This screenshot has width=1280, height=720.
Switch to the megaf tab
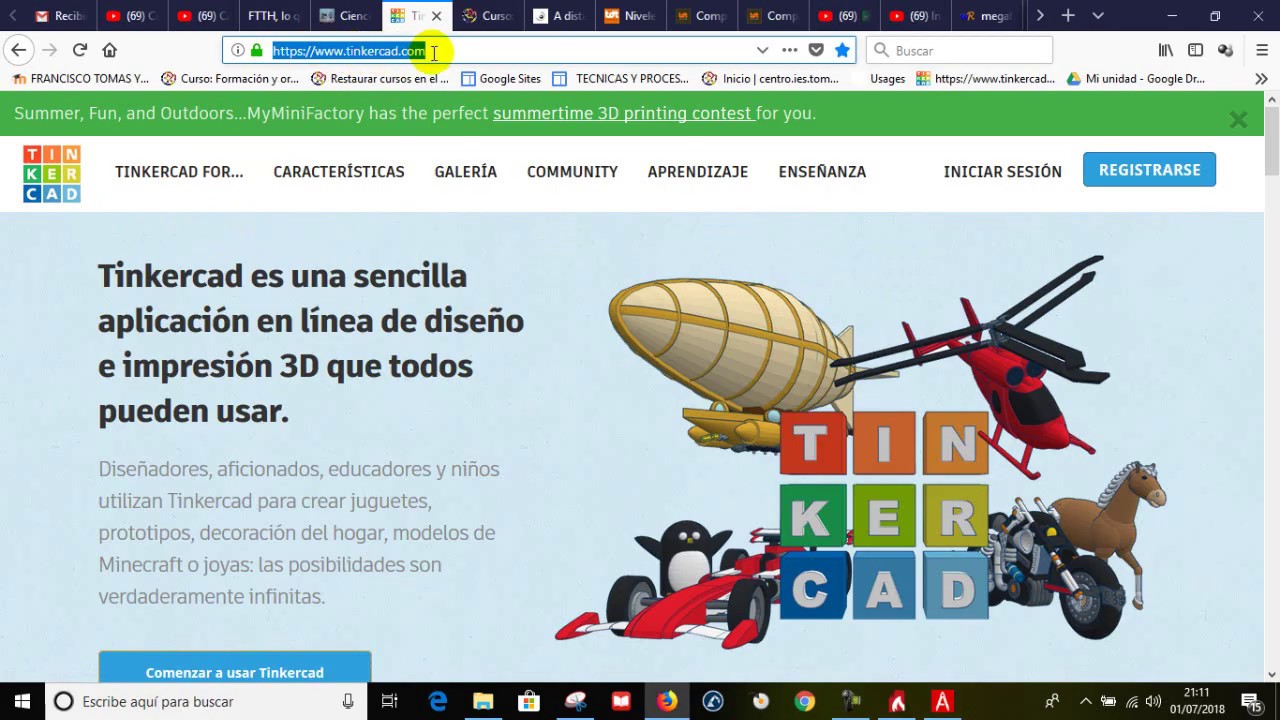pos(987,16)
